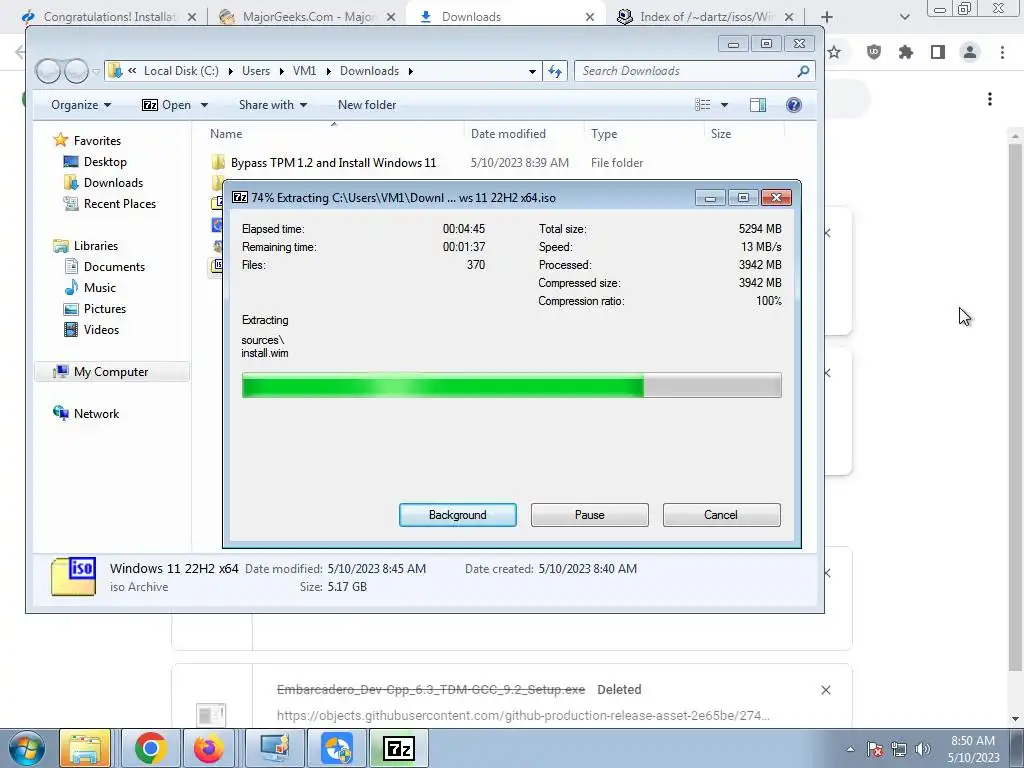This screenshot has height=768, width=1024.
Task: Cancel the extraction
Action: [721, 515]
